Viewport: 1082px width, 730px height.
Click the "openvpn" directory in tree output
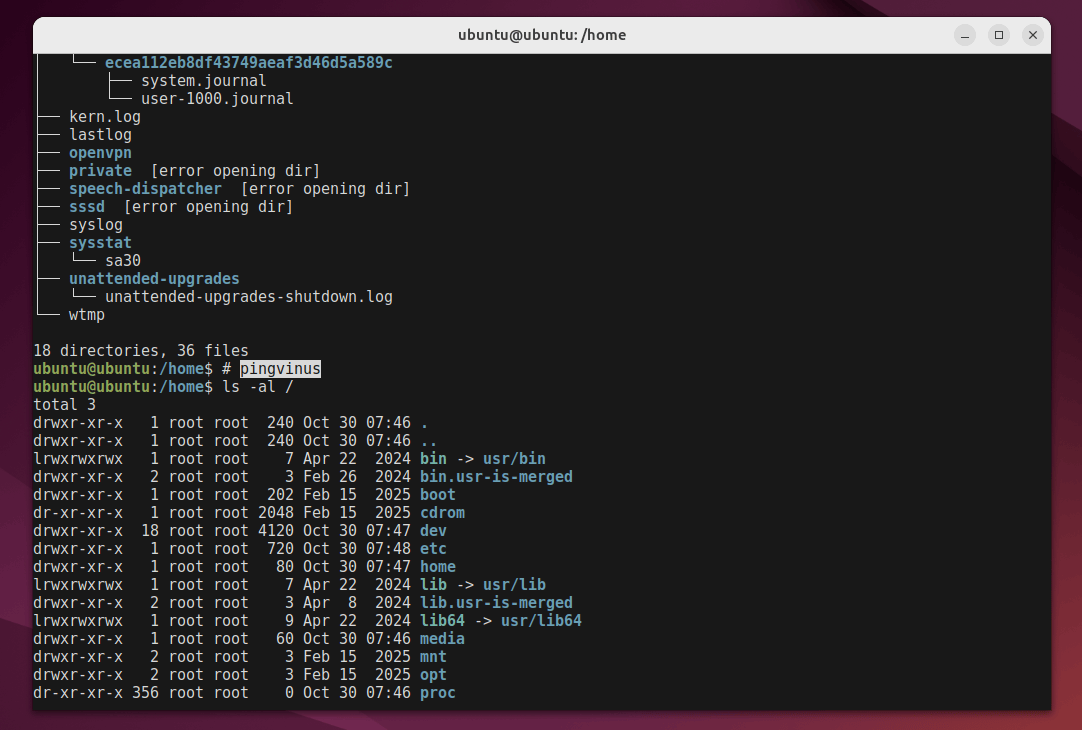(x=100, y=153)
